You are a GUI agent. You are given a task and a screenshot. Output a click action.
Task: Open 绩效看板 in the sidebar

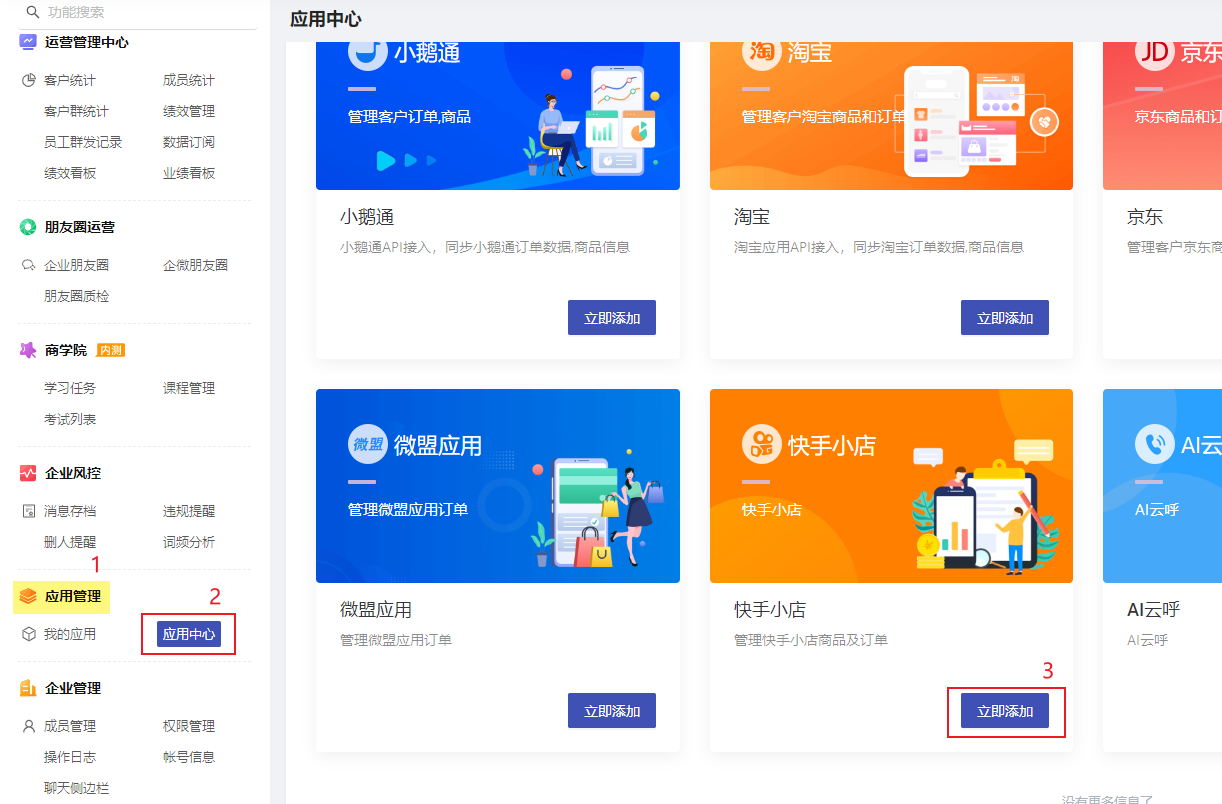pos(70,173)
